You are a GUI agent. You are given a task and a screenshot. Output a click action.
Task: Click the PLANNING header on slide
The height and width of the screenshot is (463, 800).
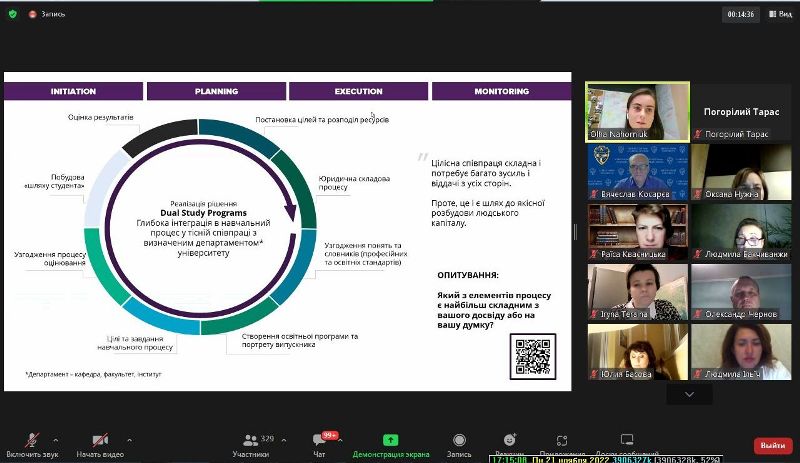[216, 91]
